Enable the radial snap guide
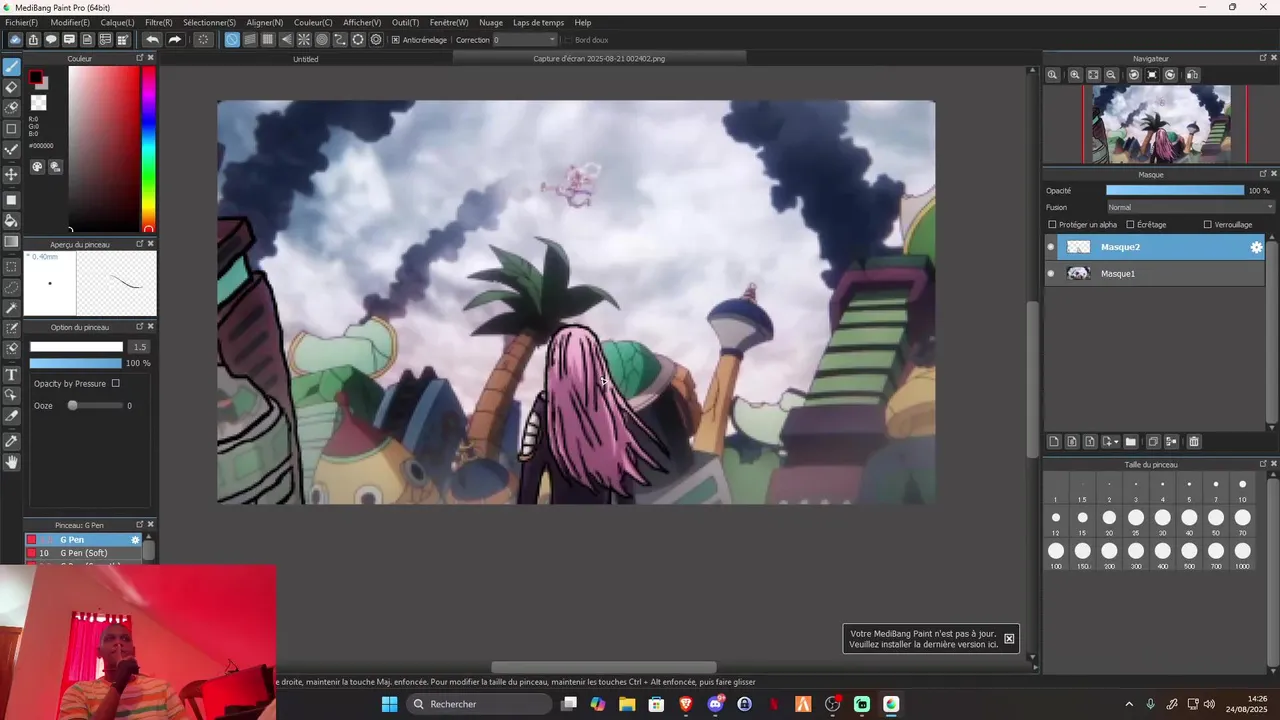Screen dimensions: 1280x720 (304, 40)
